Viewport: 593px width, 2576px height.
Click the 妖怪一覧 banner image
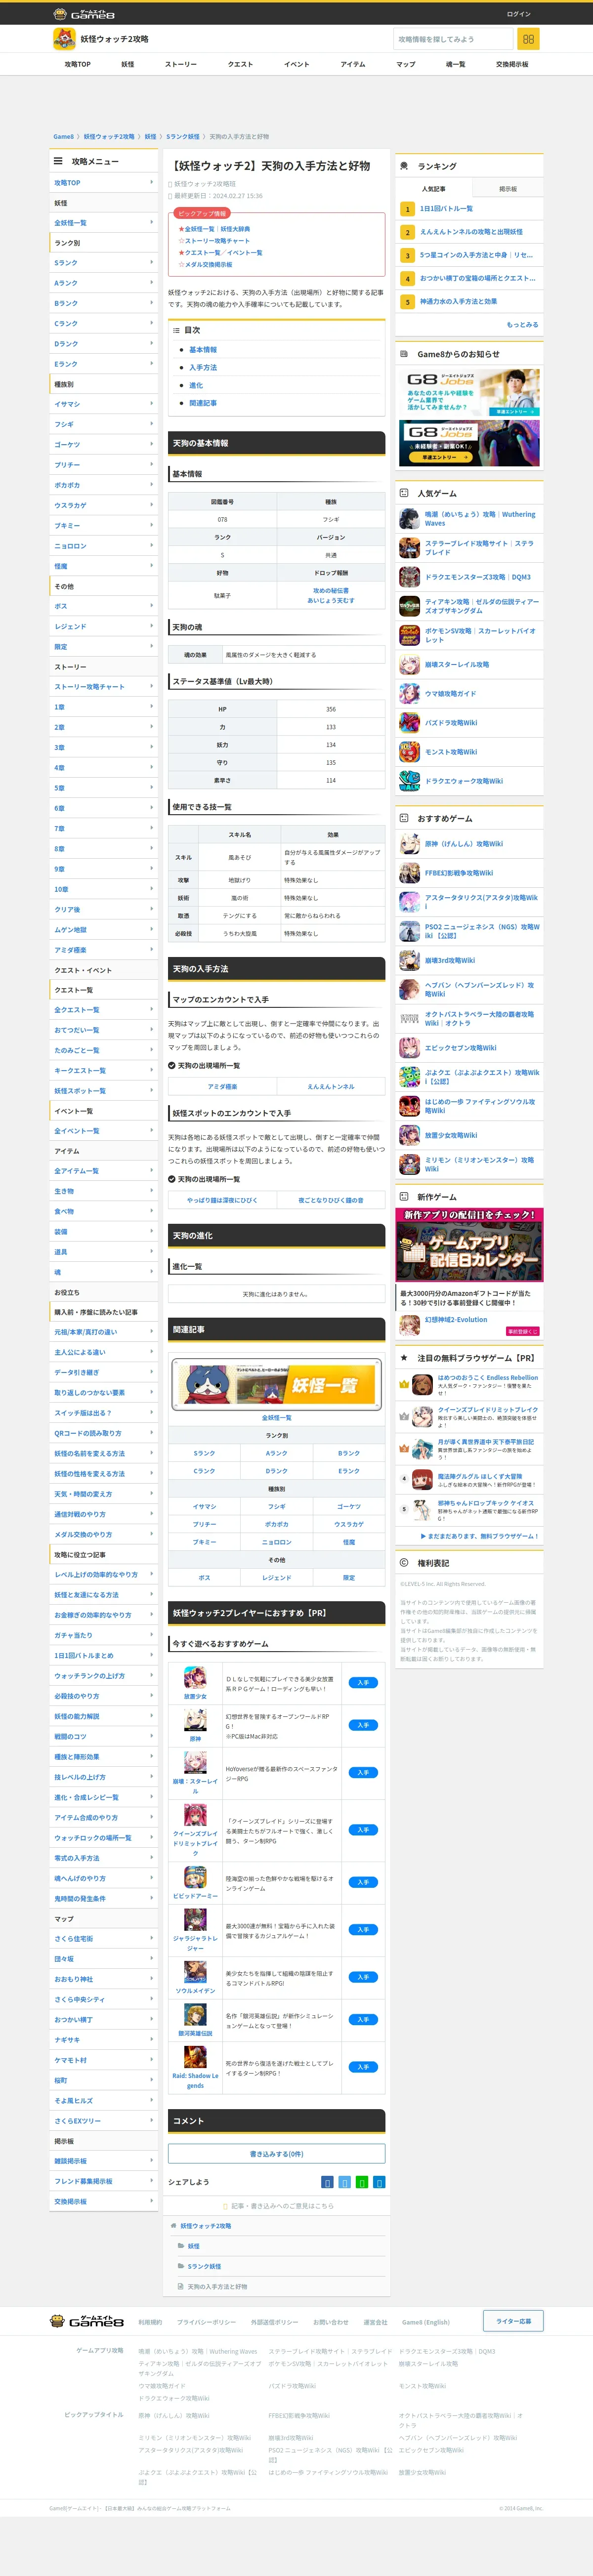point(277,1384)
